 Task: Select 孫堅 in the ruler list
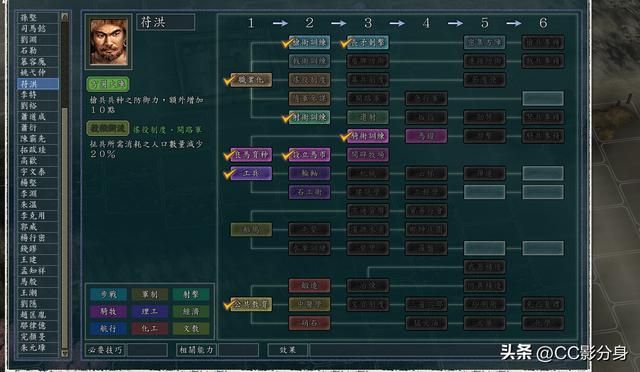[38, 18]
